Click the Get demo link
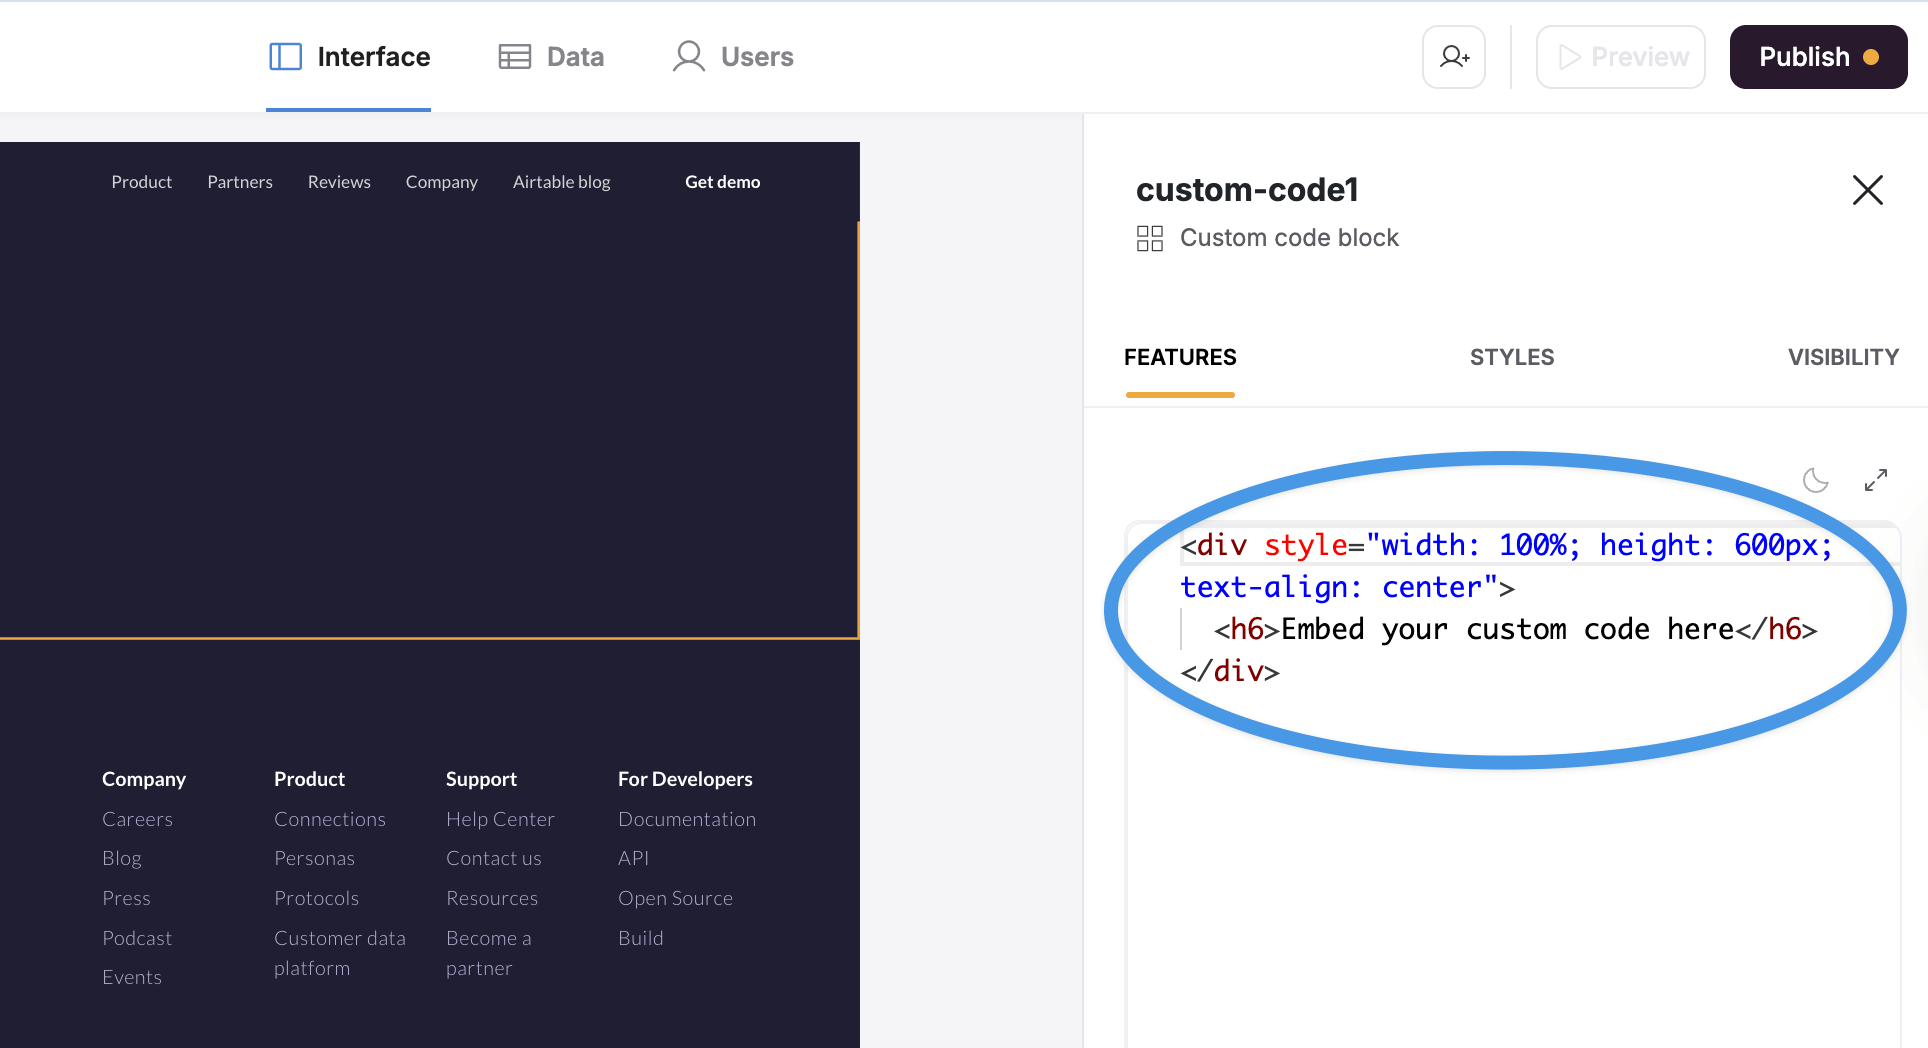Viewport: 1928px width, 1048px height. (722, 182)
